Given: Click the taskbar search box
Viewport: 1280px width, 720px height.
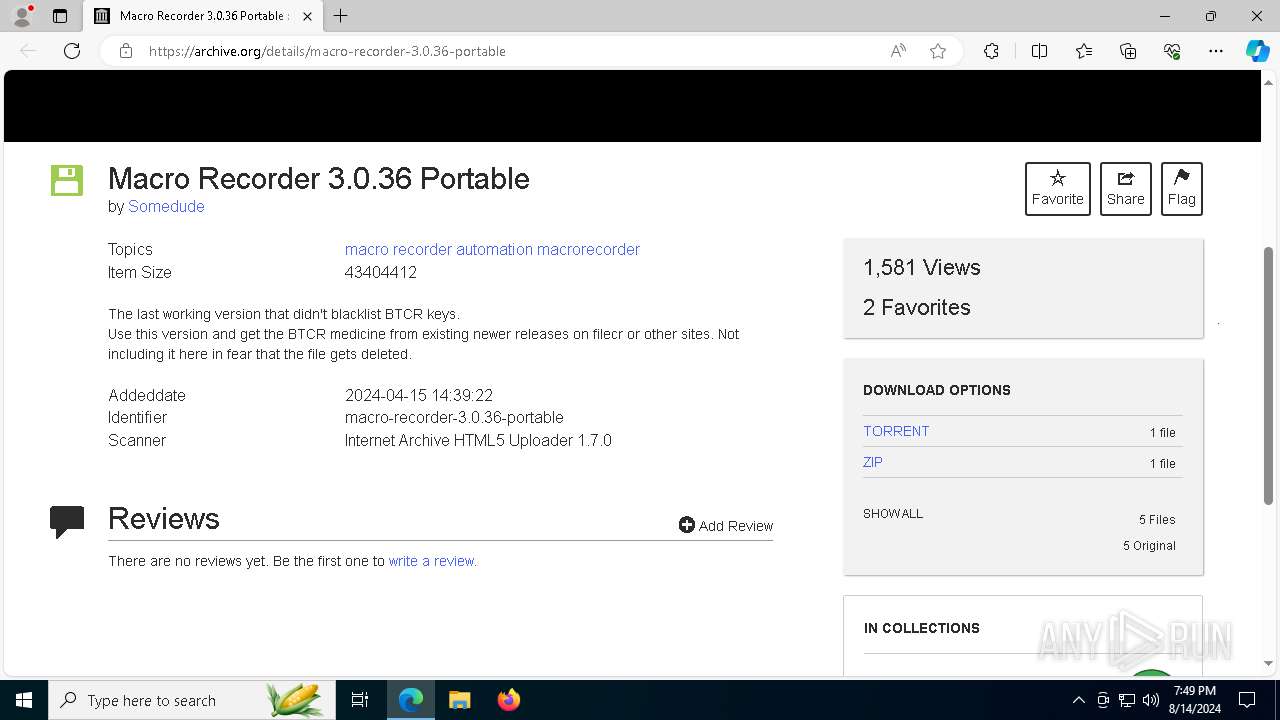Looking at the screenshot, I should coord(192,700).
